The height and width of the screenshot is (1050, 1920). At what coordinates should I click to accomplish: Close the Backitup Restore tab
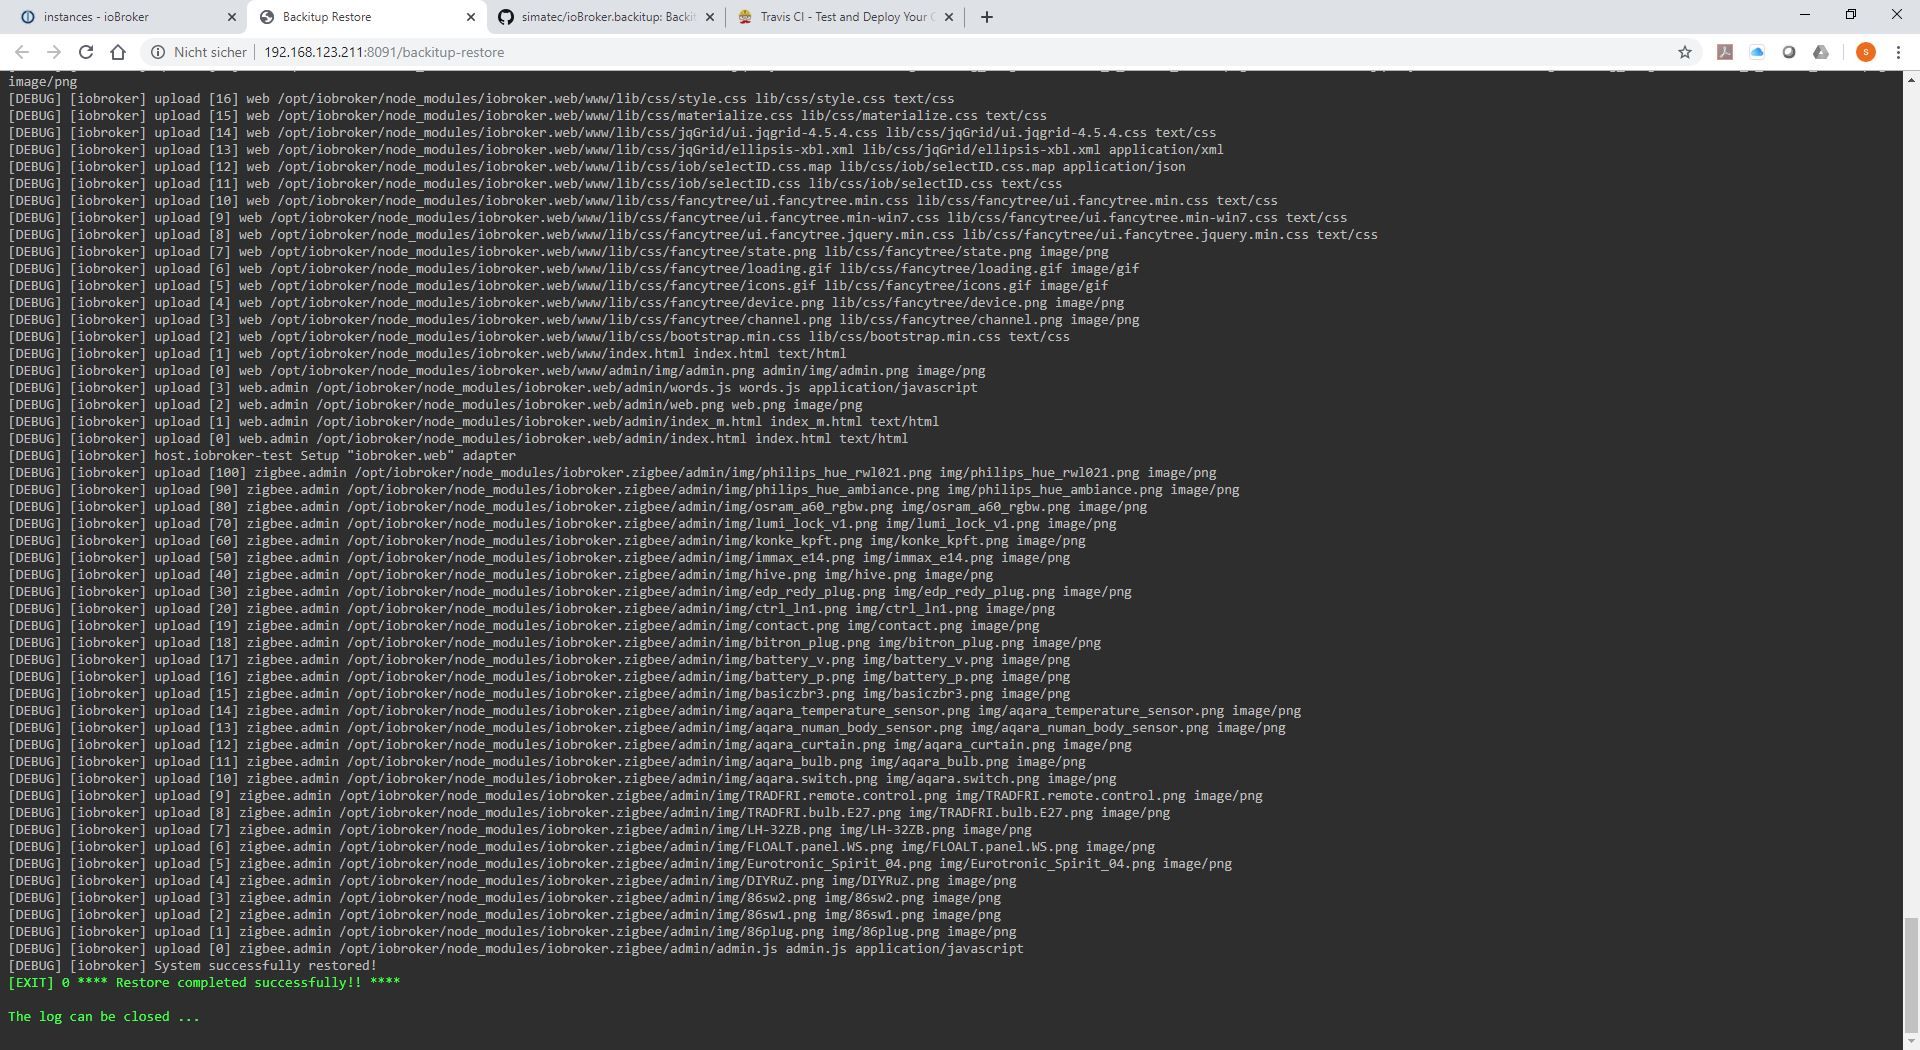click(x=471, y=17)
